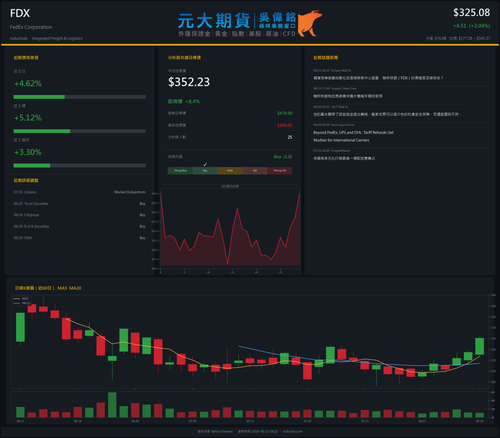The image size is (500, 438).
Task: Click the Truist Securities rating row
Action: pyautogui.click(x=80, y=203)
